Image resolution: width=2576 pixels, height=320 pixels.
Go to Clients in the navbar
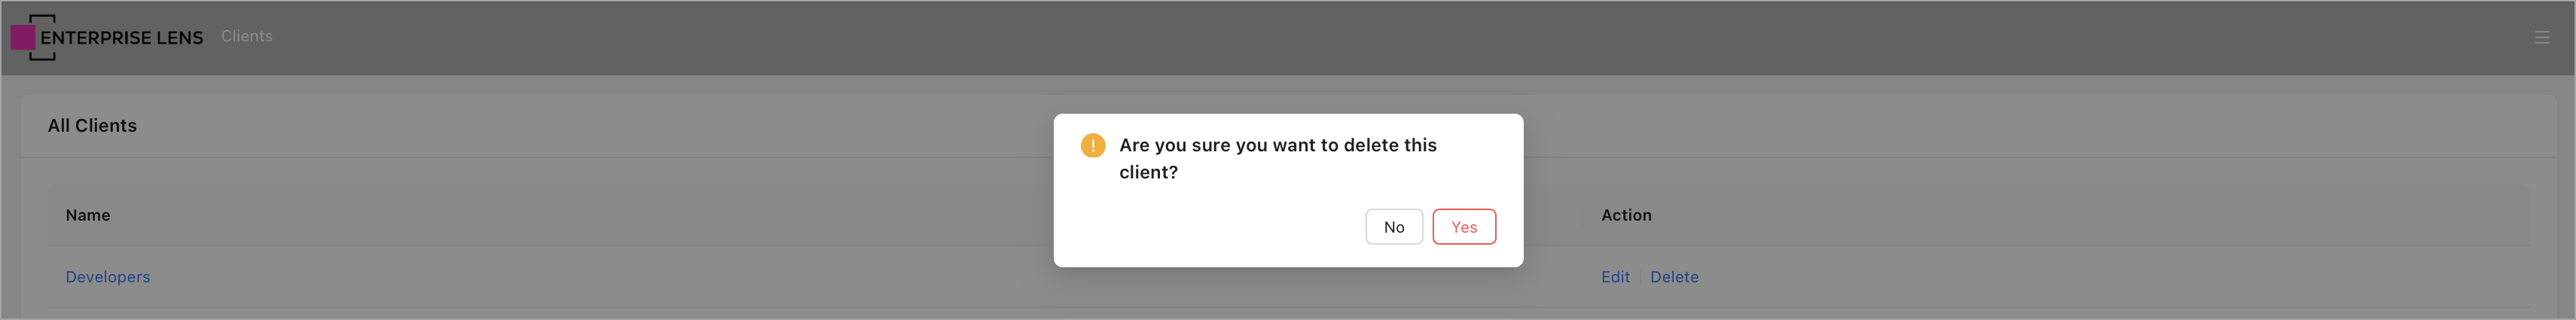246,36
